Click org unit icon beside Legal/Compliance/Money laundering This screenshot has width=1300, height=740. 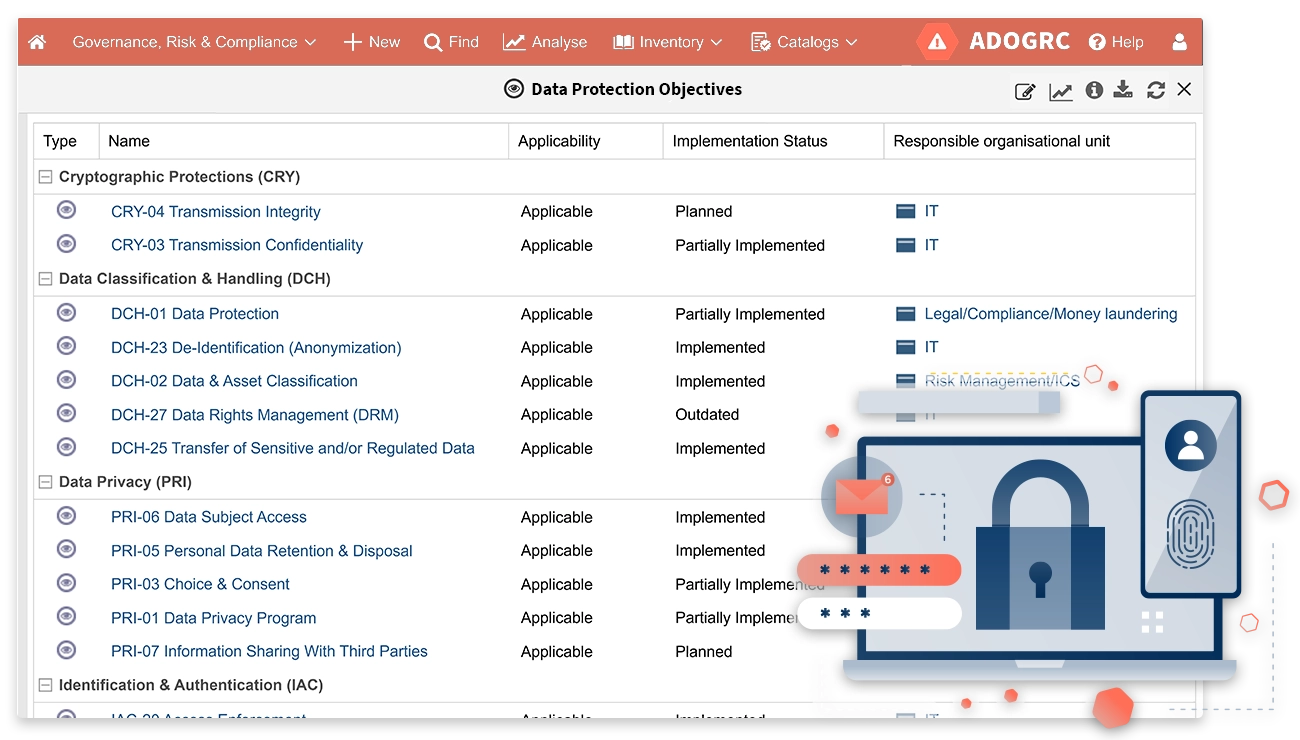coord(906,314)
